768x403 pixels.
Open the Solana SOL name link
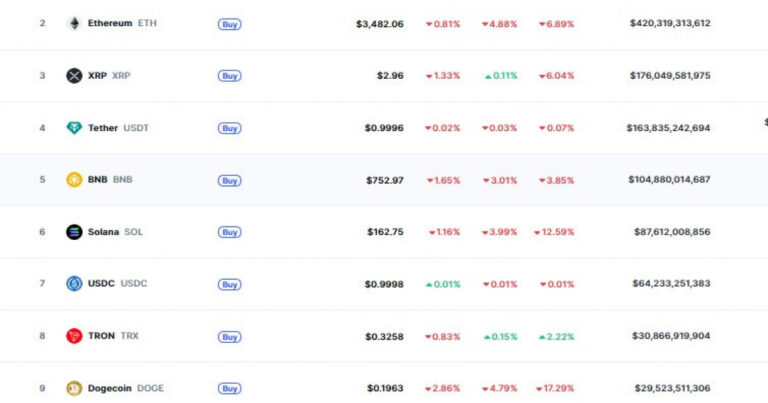[x=115, y=232]
